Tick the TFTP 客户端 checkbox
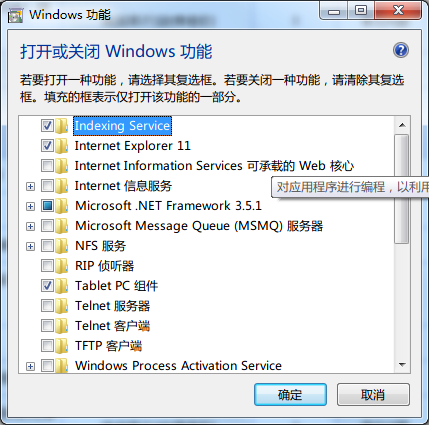The width and height of the screenshot is (429, 425). pyautogui.click(x=47, y=346)
